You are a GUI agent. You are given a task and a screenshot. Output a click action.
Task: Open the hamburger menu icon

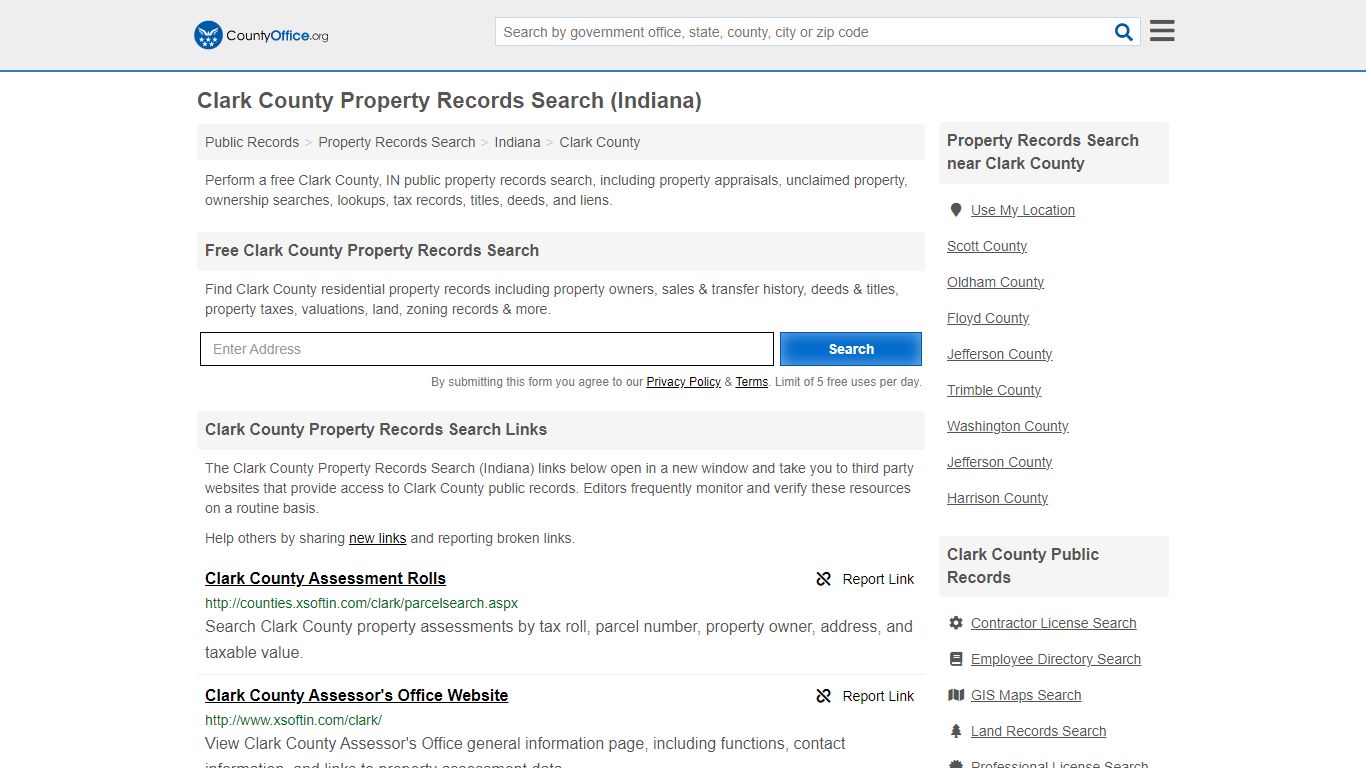tap(1162, 31)
